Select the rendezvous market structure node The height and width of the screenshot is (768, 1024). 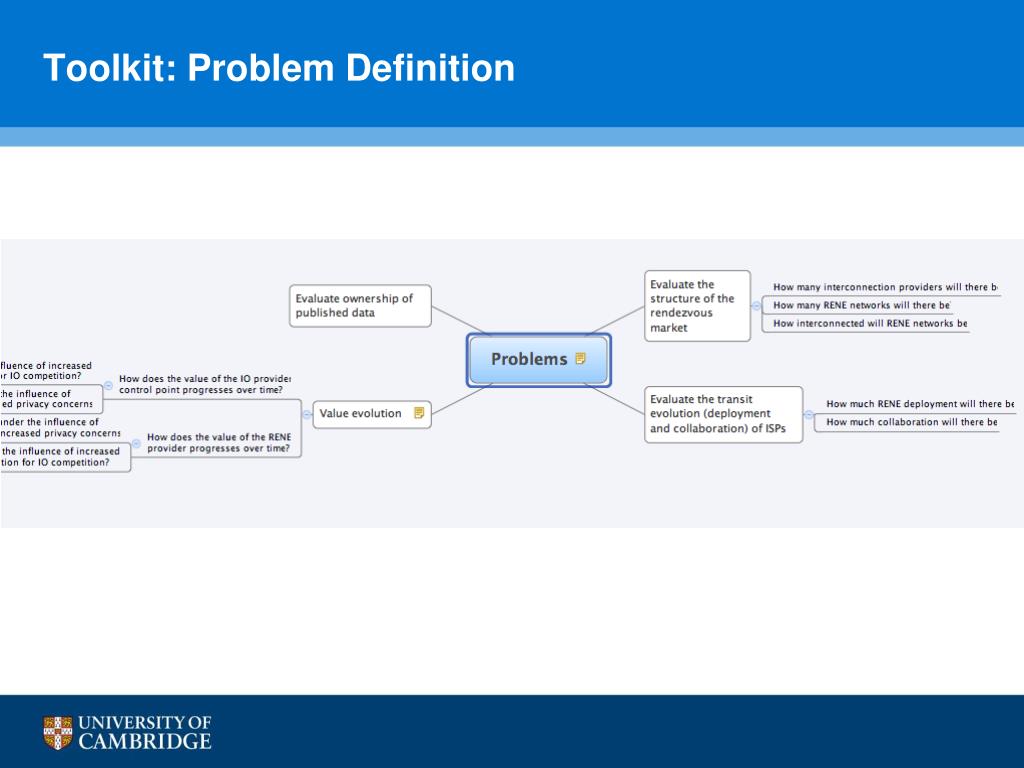click(x=697, y=306)
